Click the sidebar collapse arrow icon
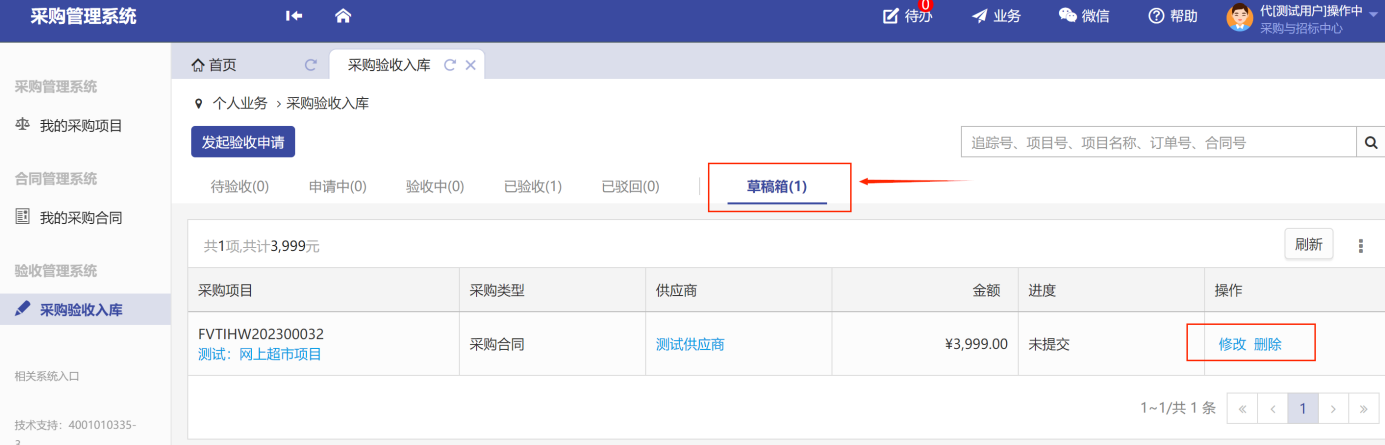This screenshot has height=445, width=1385. coord(294,16)
